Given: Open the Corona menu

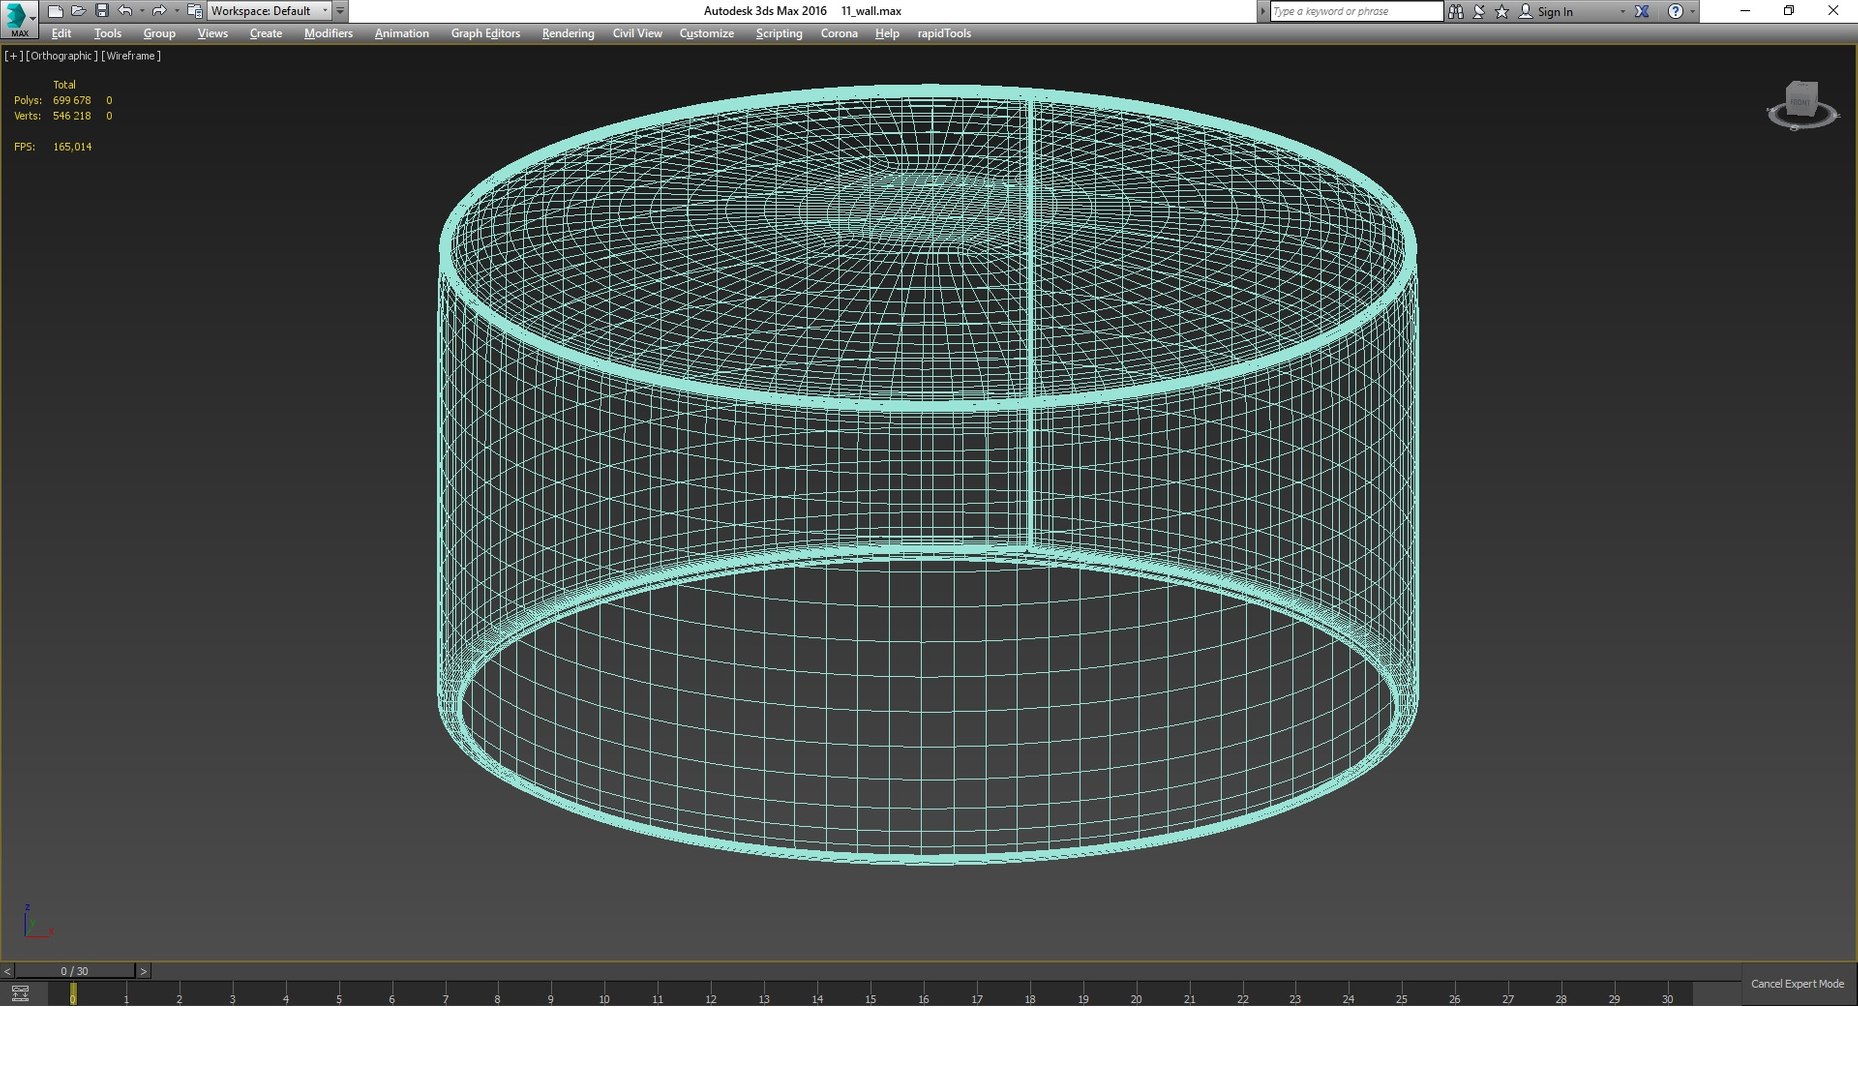Looking at the screenshot, I should click(x=839, y=33).
